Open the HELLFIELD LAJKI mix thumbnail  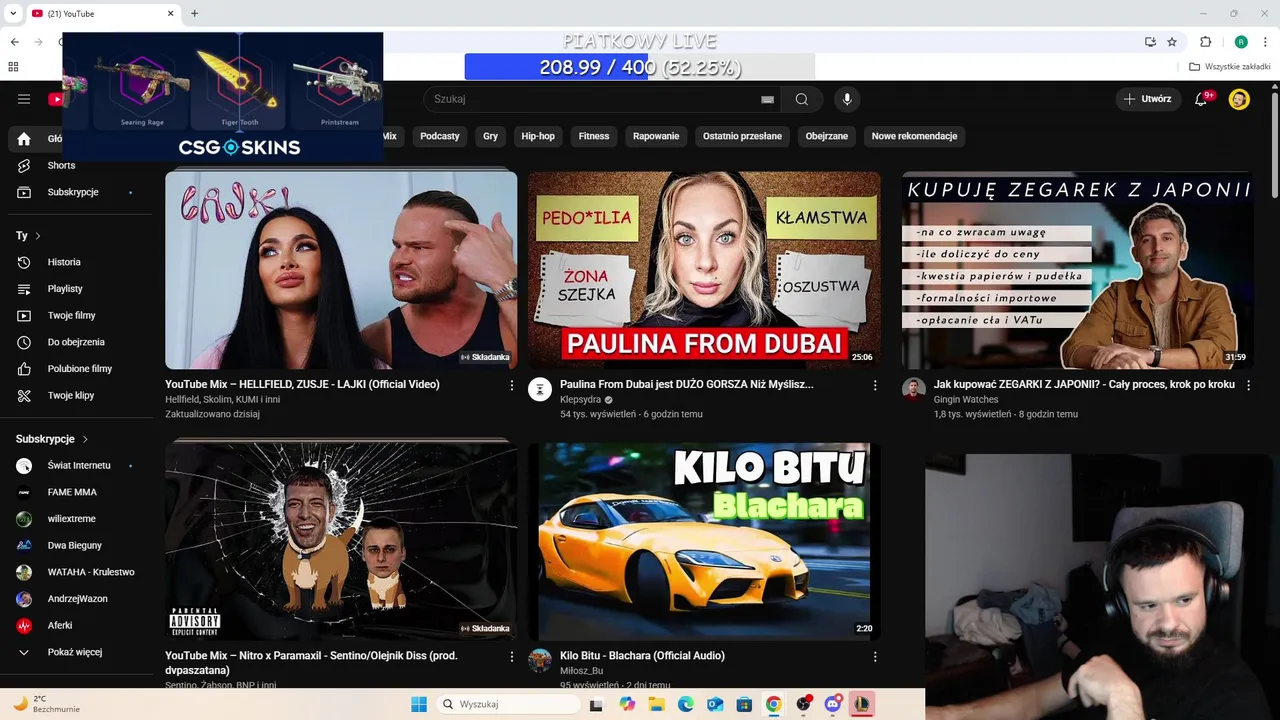click(x=341, y=270)
